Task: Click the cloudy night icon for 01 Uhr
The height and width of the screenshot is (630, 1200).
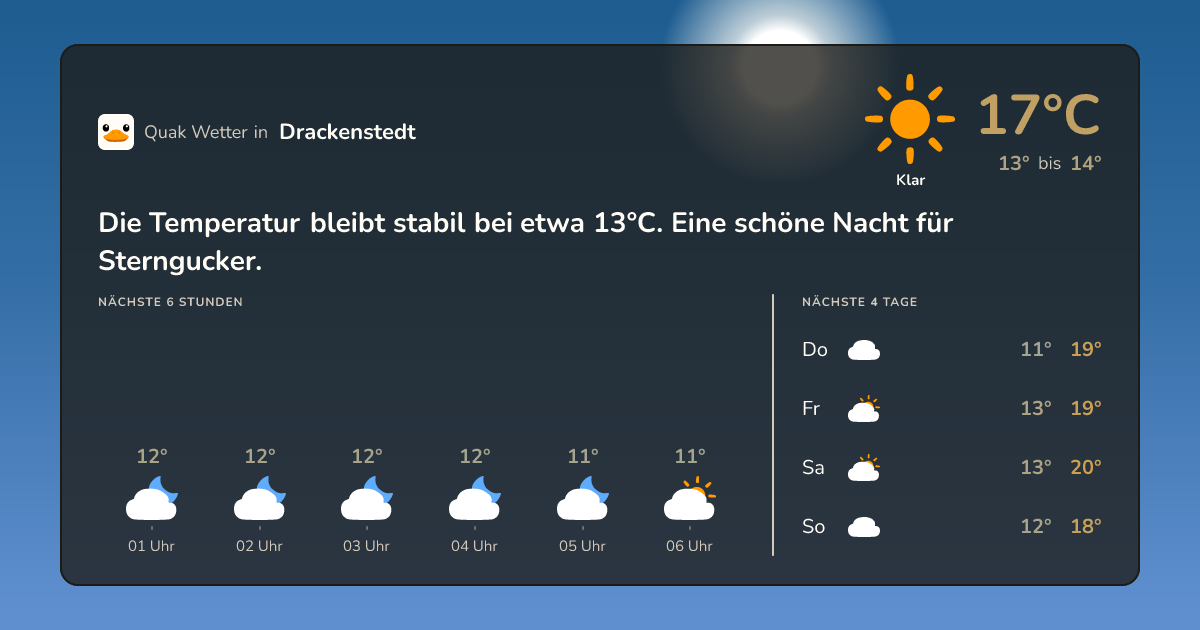Action: click(x=152, y=499)
